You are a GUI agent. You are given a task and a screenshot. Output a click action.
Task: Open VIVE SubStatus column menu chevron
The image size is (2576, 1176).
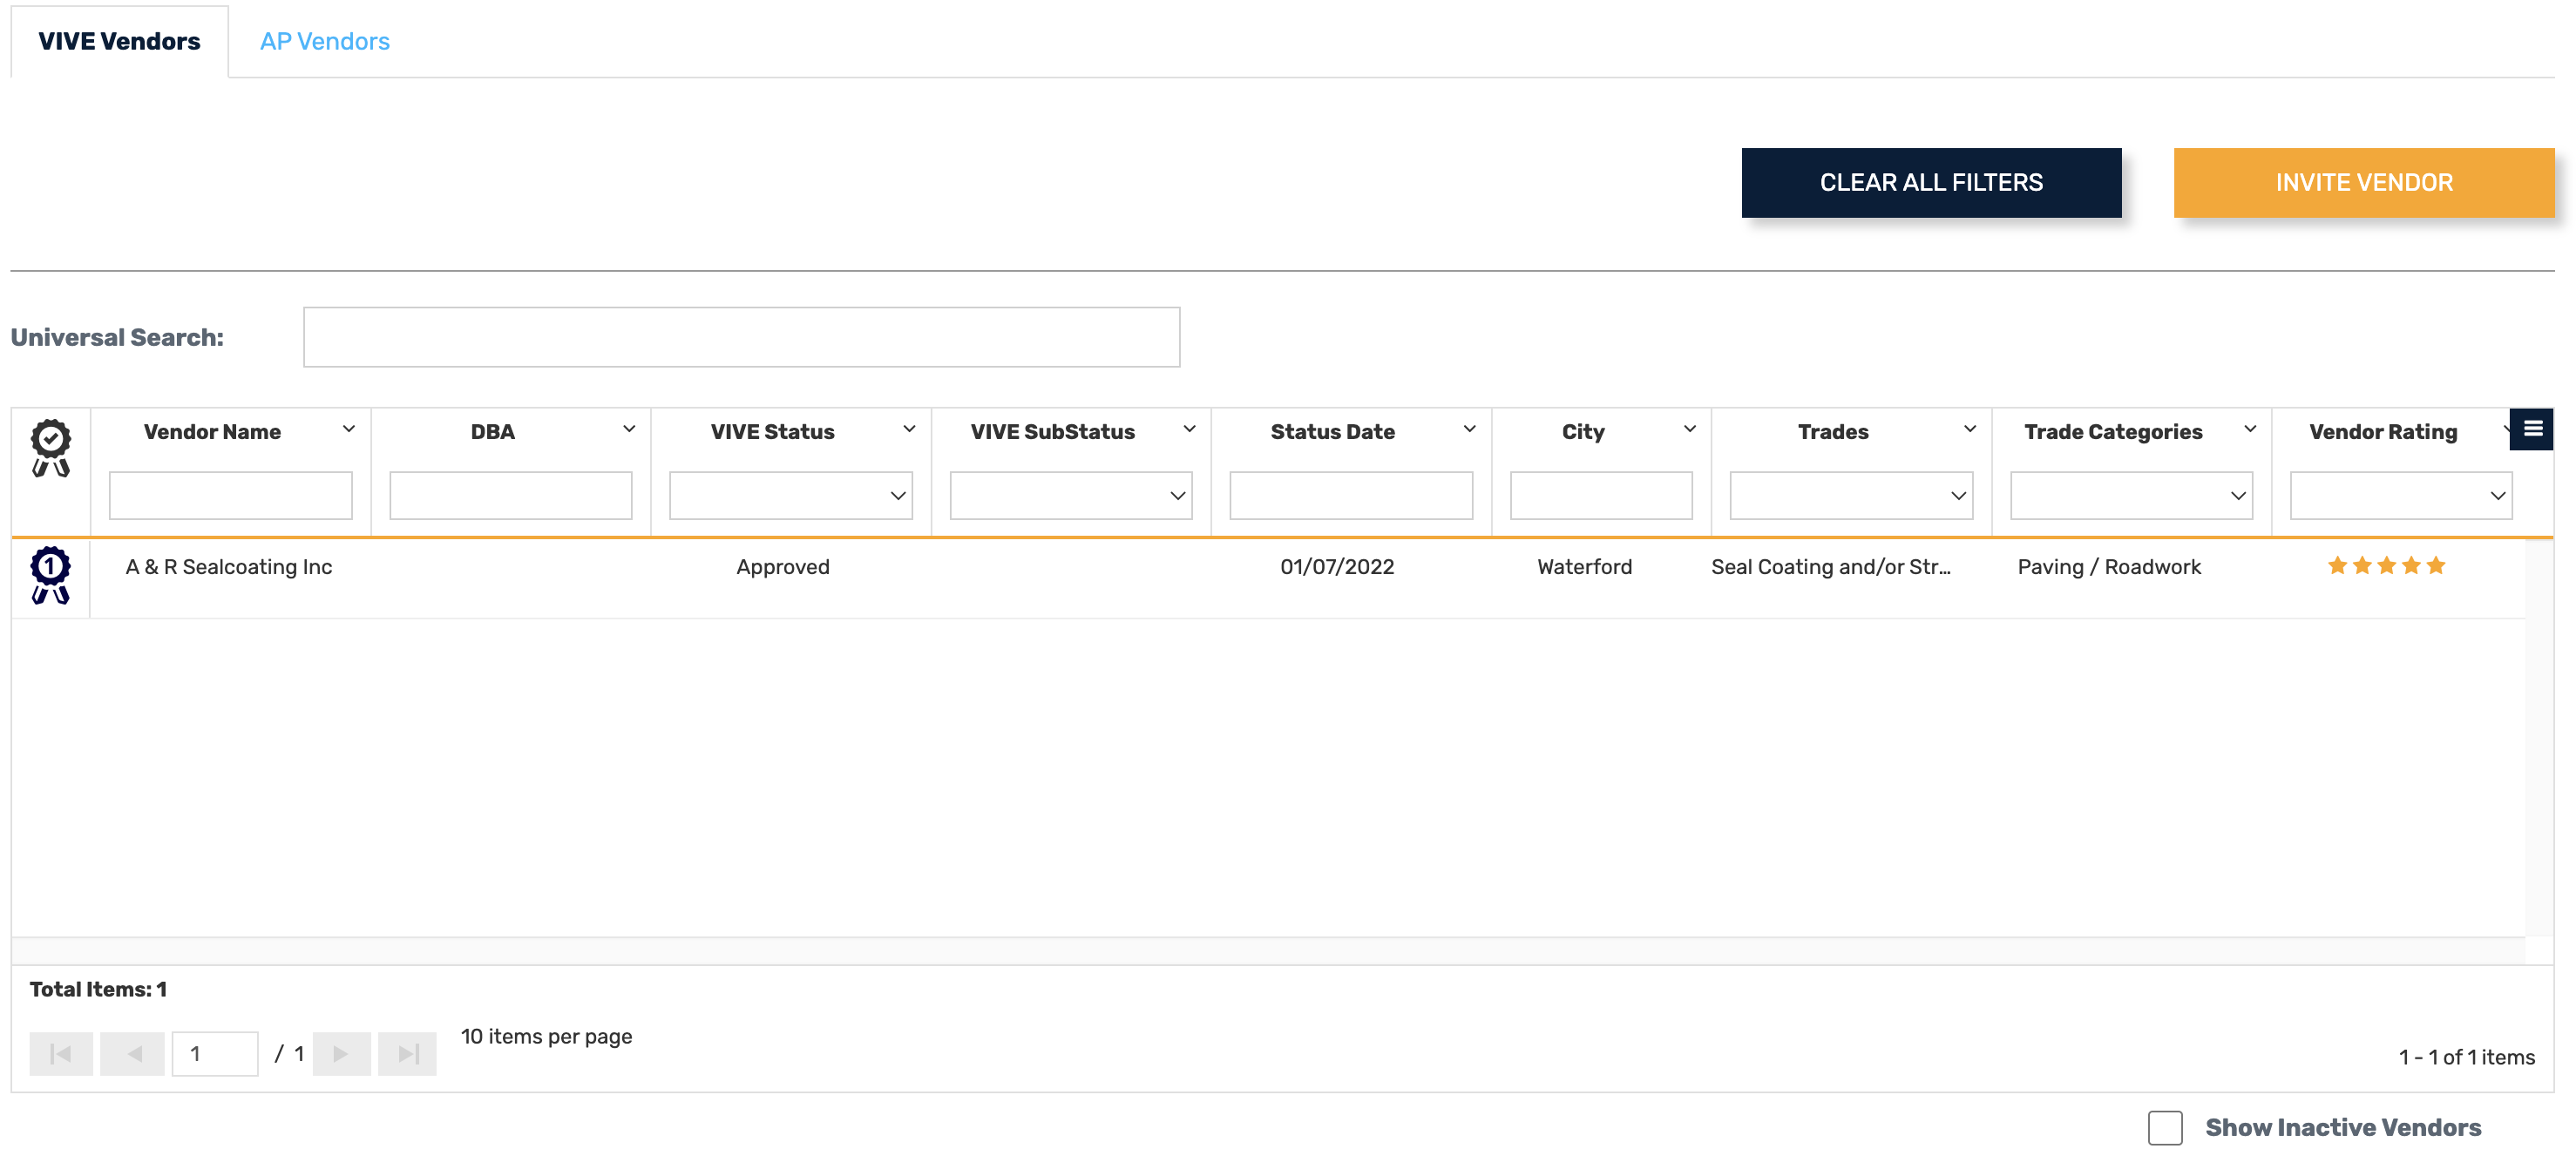(1189, 429)
